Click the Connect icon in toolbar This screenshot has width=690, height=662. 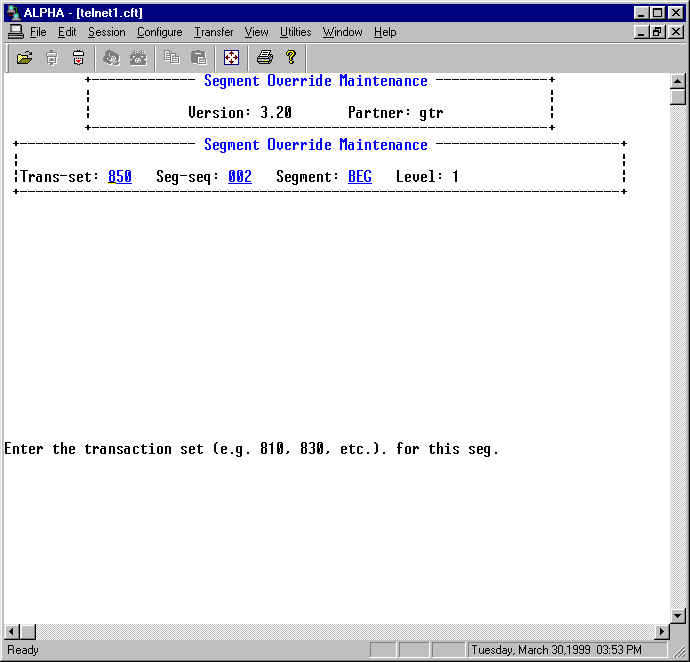tap(111, 58)
